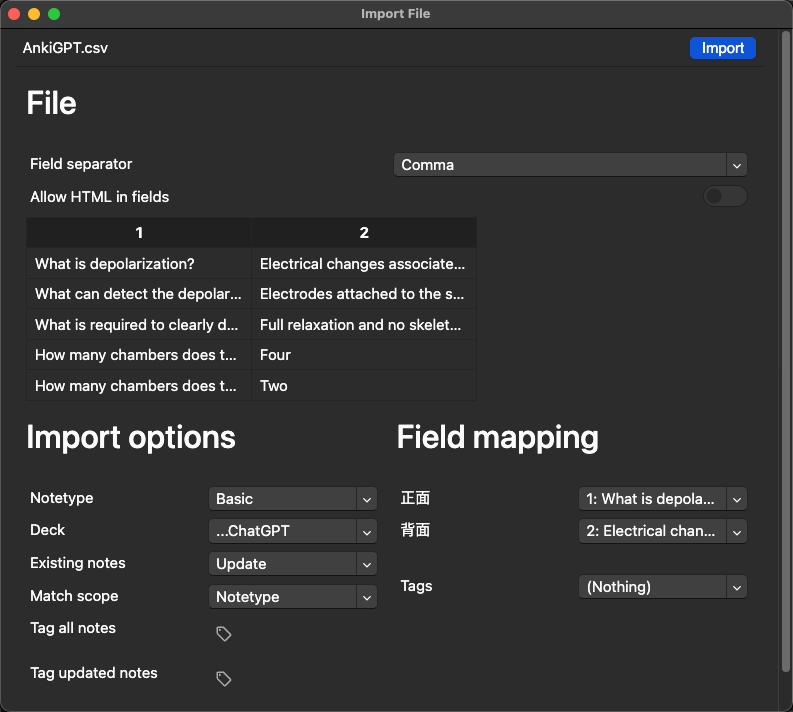Click the Import button
The height and width of the screenshot is (712, 793).
coord(722,48)
